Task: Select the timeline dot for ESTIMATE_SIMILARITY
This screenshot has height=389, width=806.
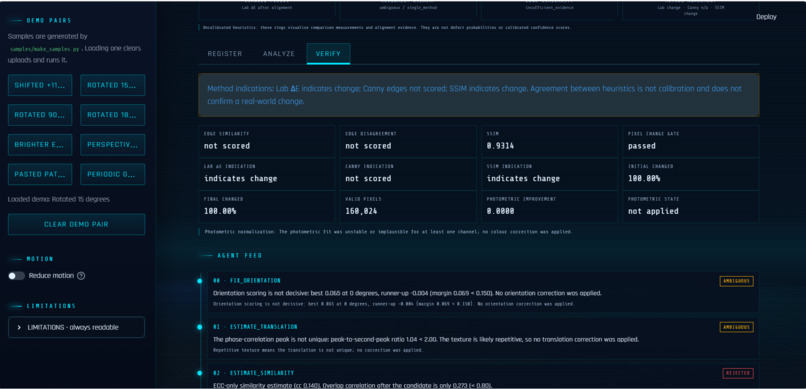Action: pyautogui.click(x=199, y=373)
